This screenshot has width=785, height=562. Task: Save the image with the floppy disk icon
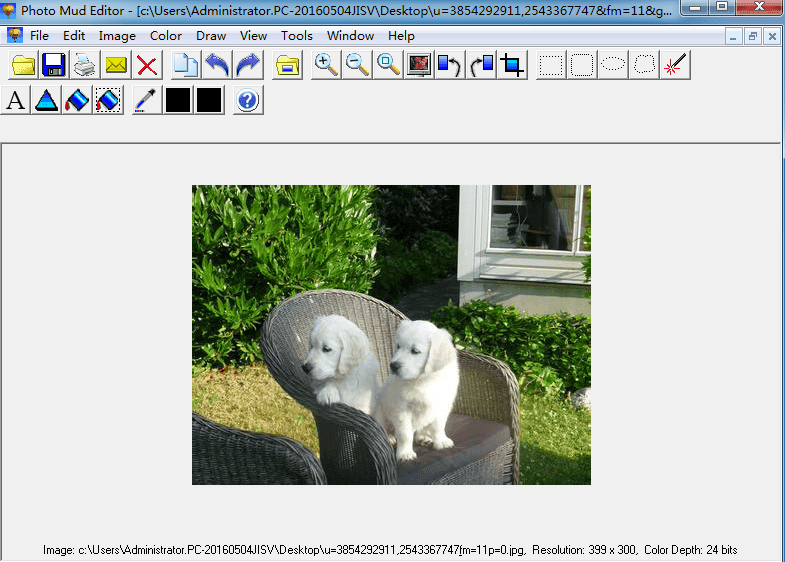(x=54, y=66)
